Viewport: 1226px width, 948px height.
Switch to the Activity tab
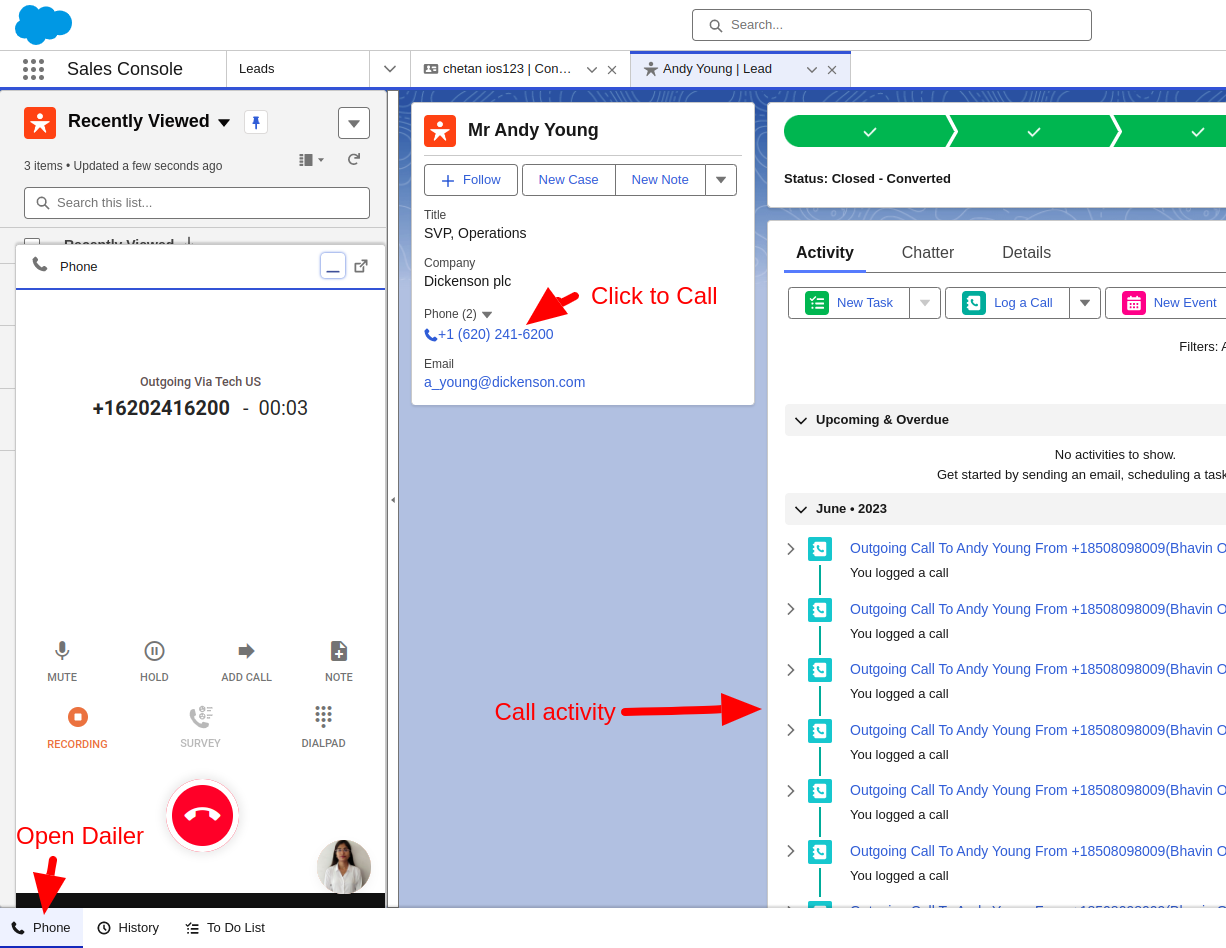pos(825,253)
